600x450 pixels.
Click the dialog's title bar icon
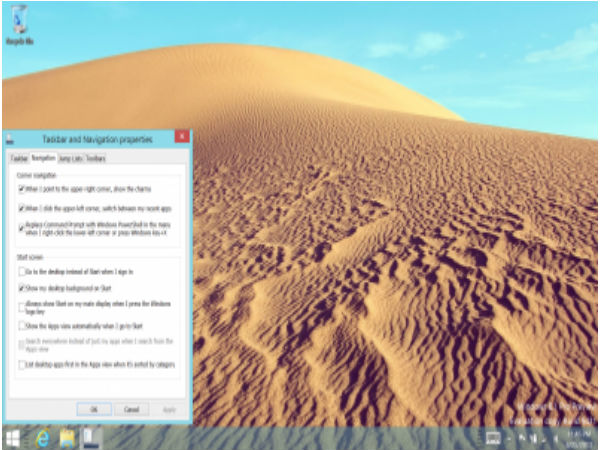(x=10, y=140)
